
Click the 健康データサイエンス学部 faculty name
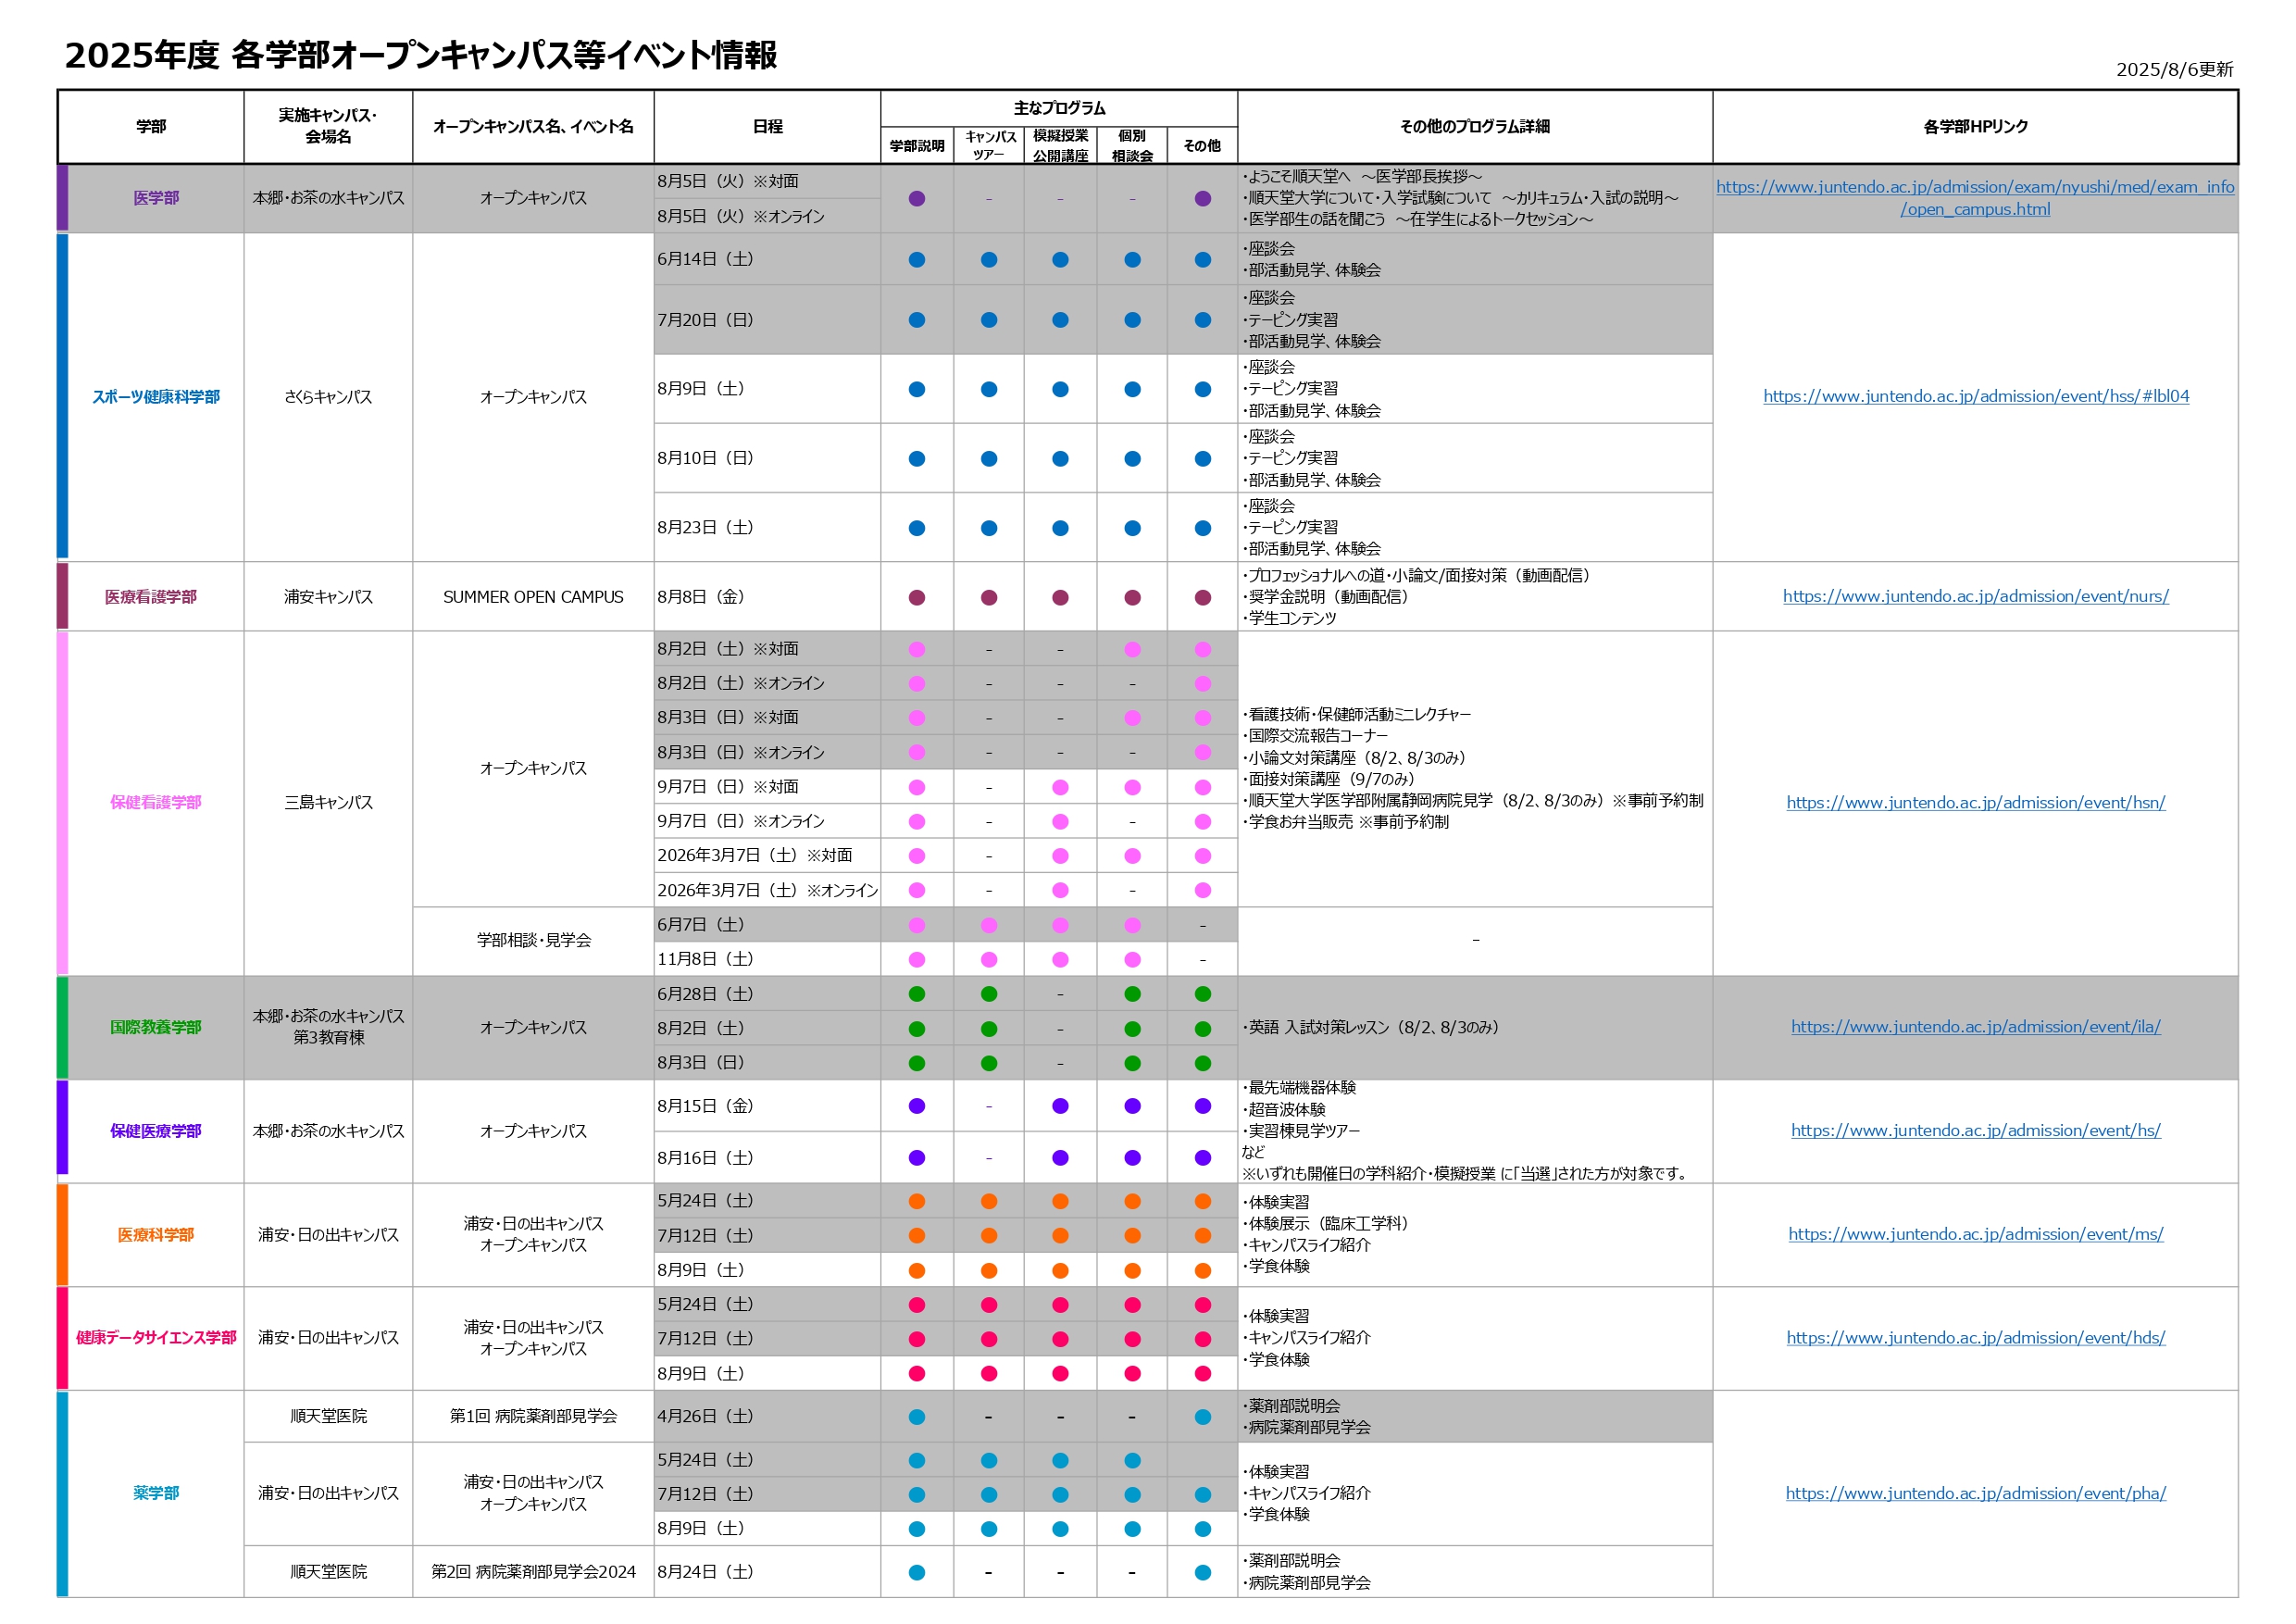156,1337
